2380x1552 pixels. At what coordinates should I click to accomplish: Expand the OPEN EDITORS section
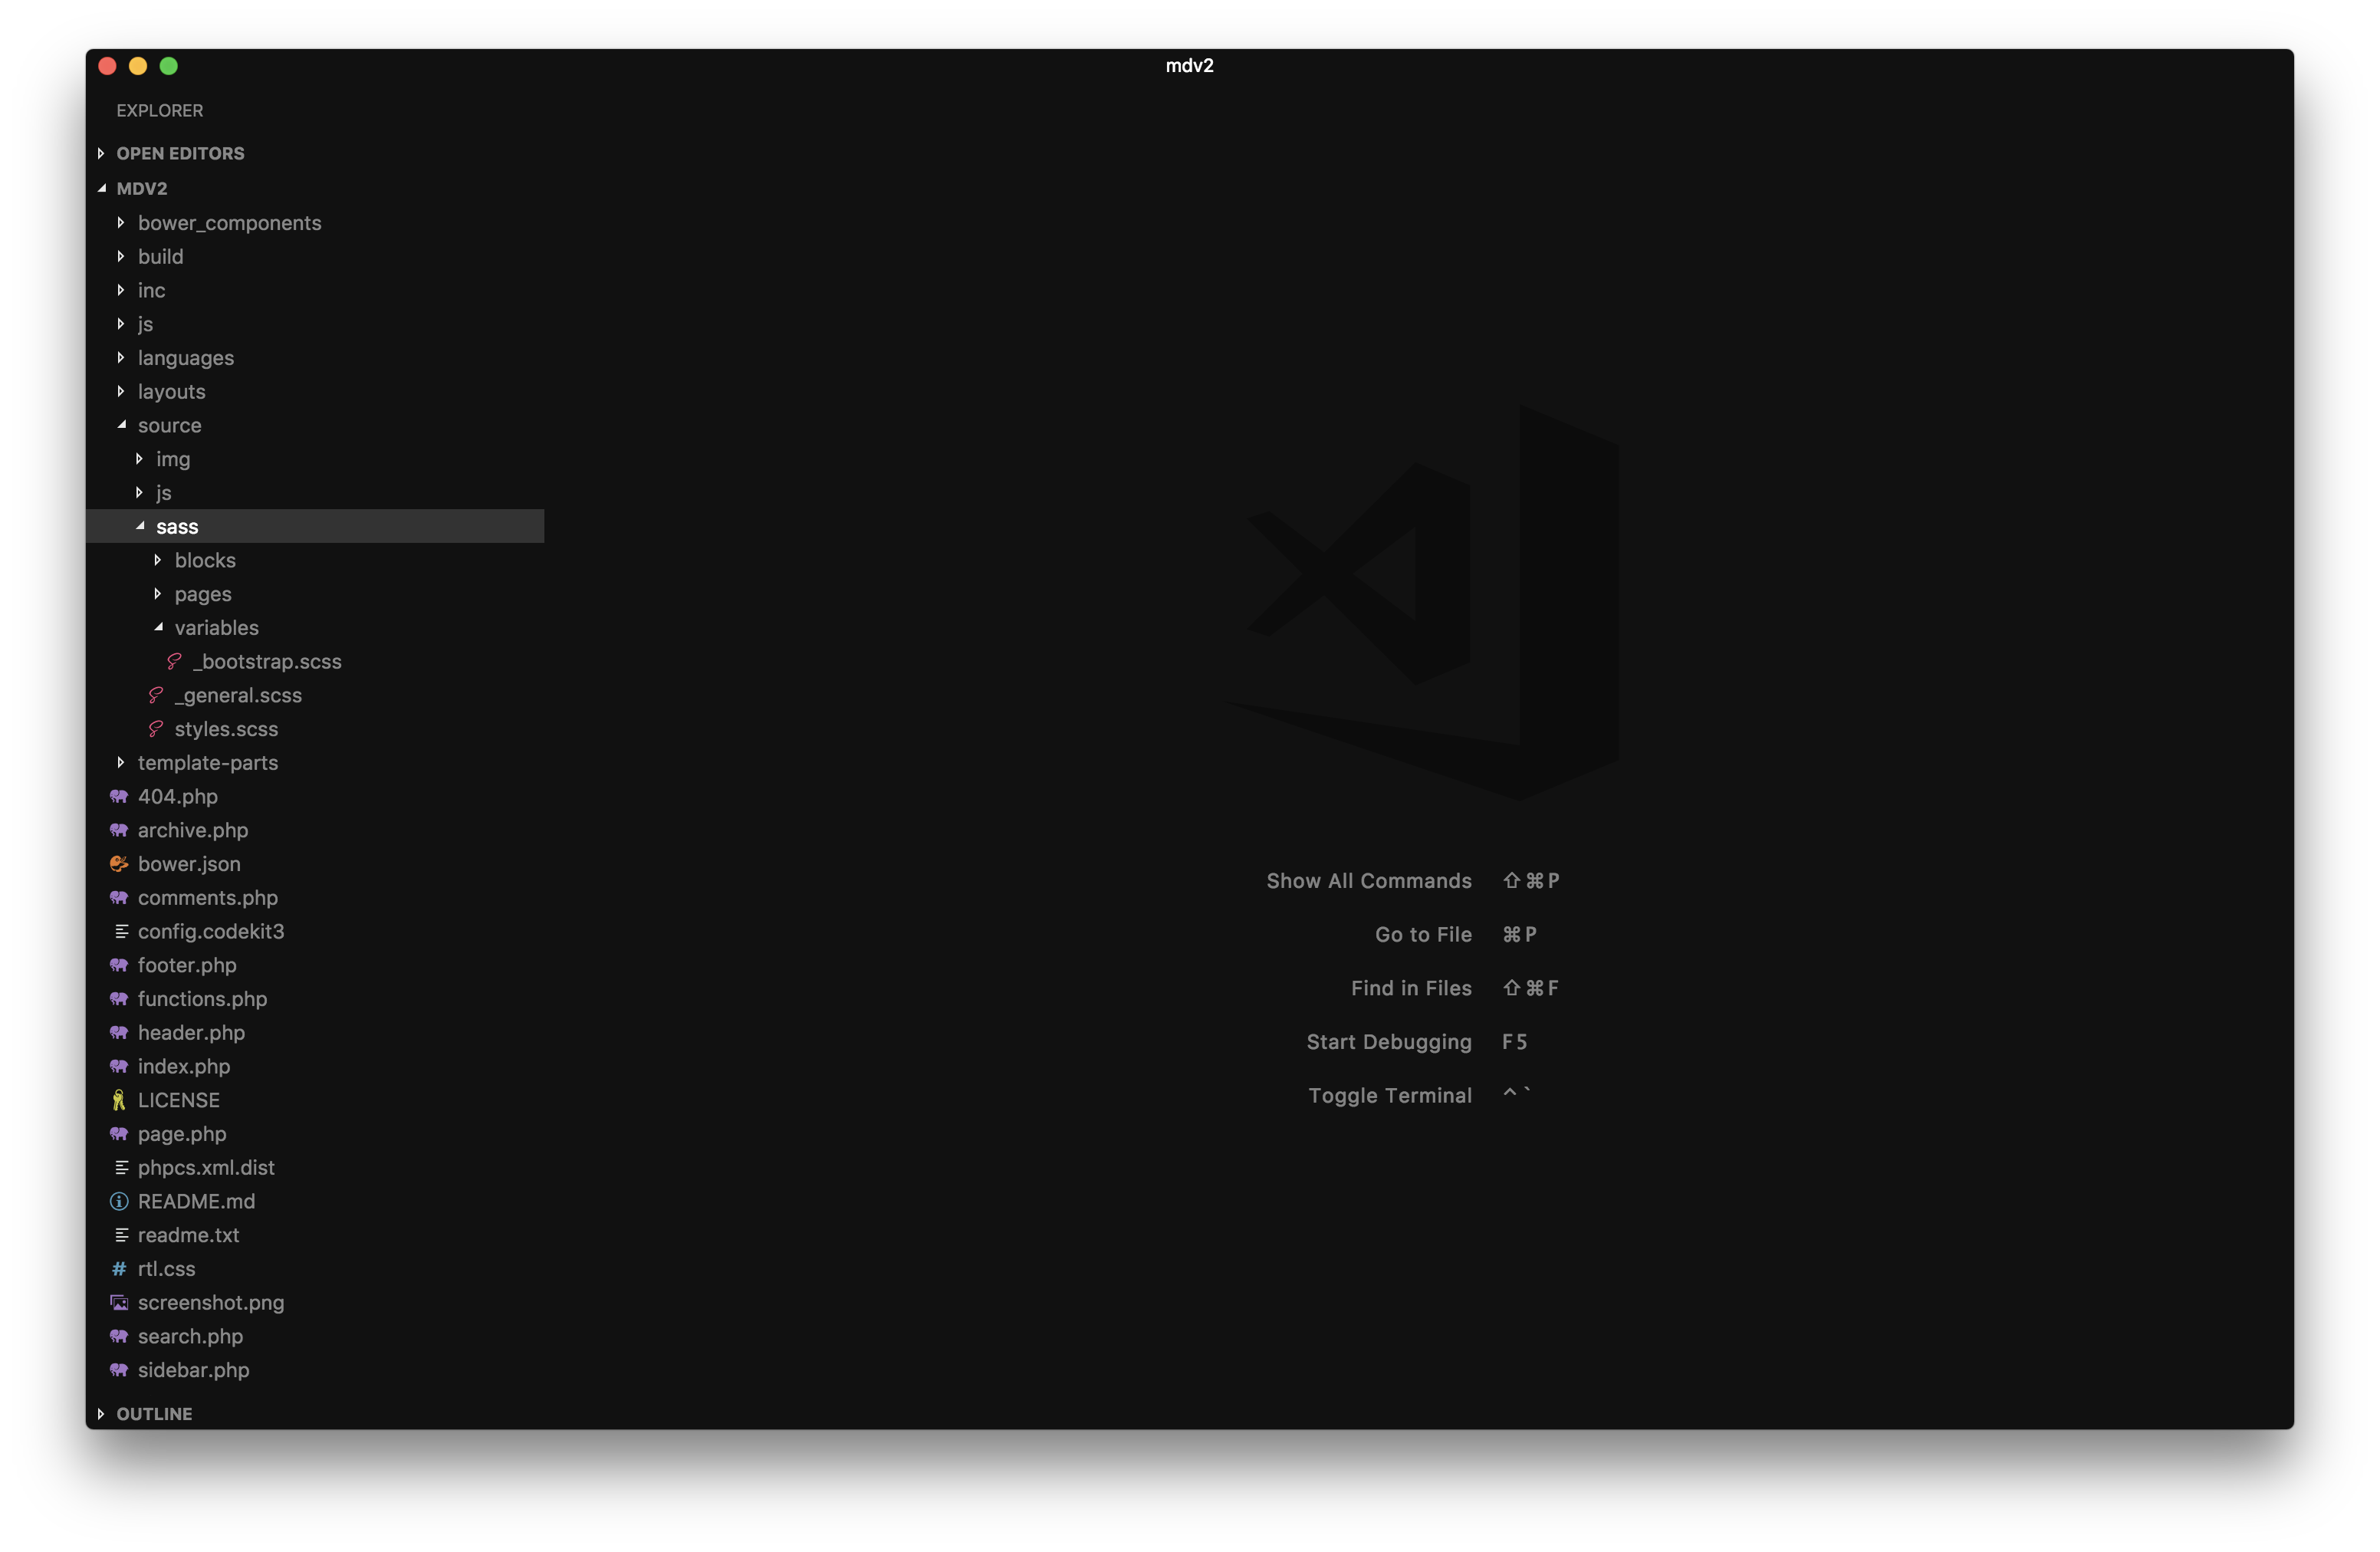(x=101, y=153)
